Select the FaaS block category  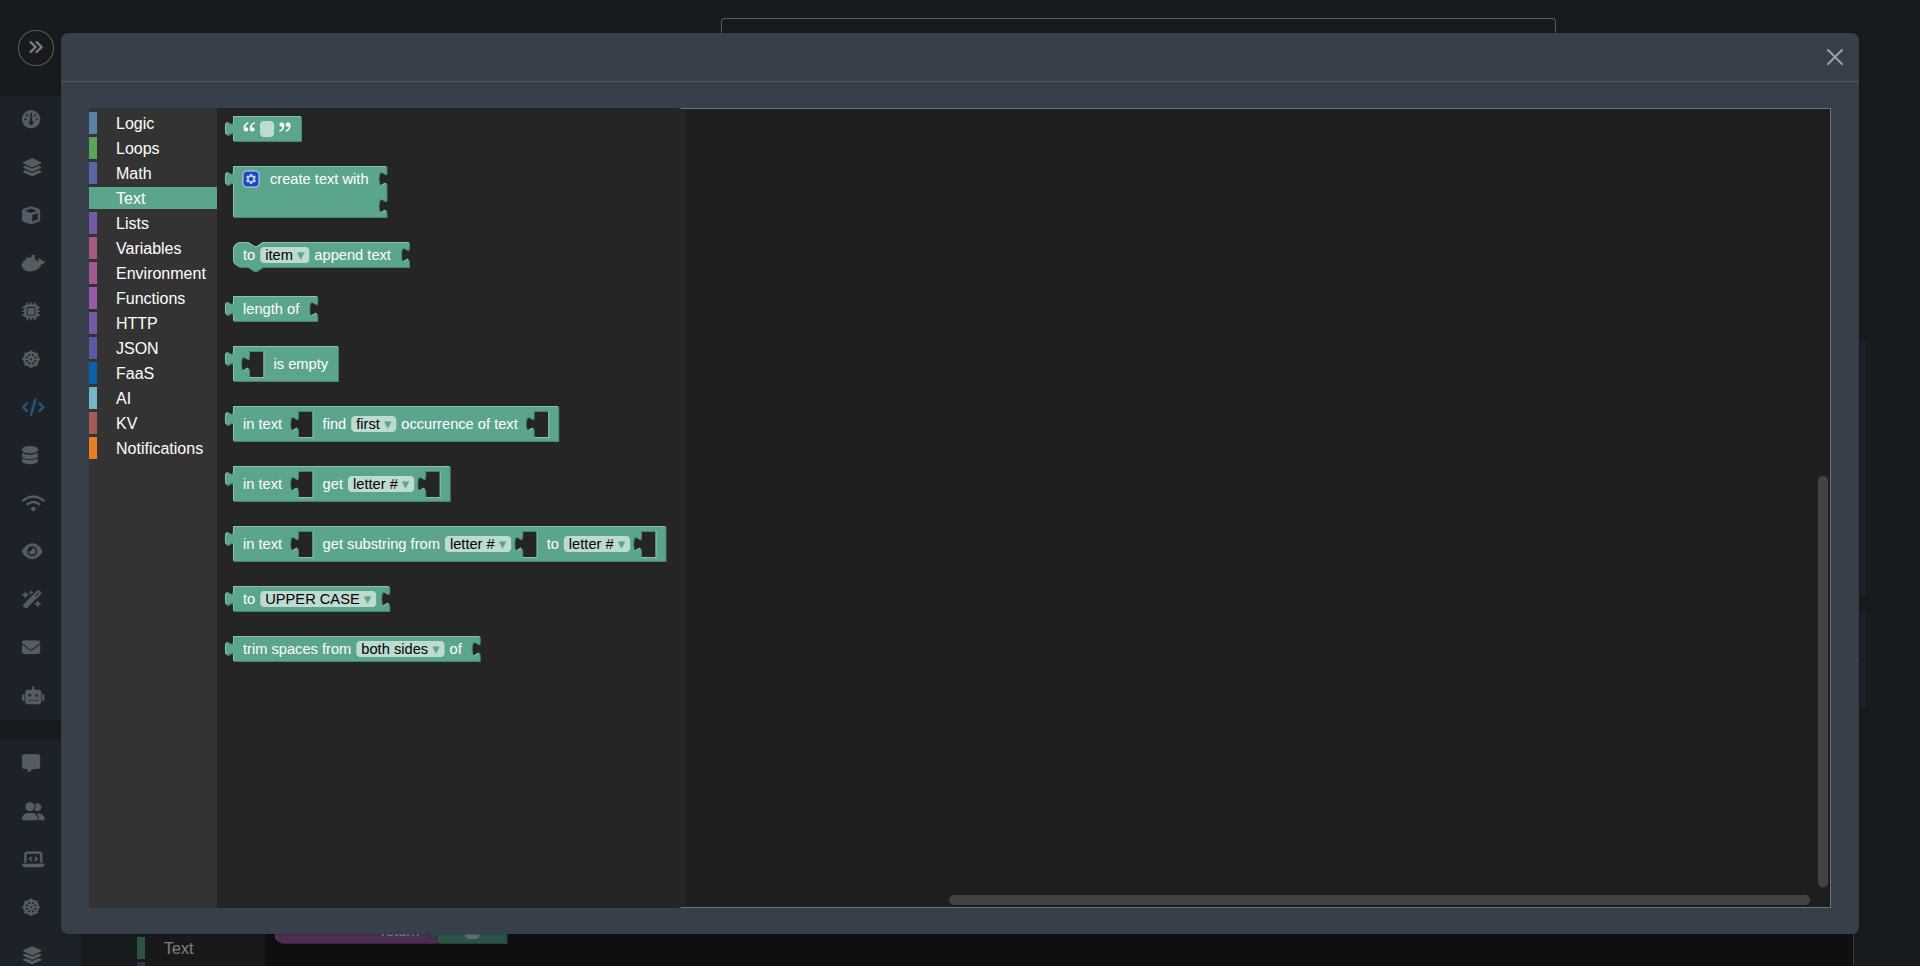tap(153, 373)
